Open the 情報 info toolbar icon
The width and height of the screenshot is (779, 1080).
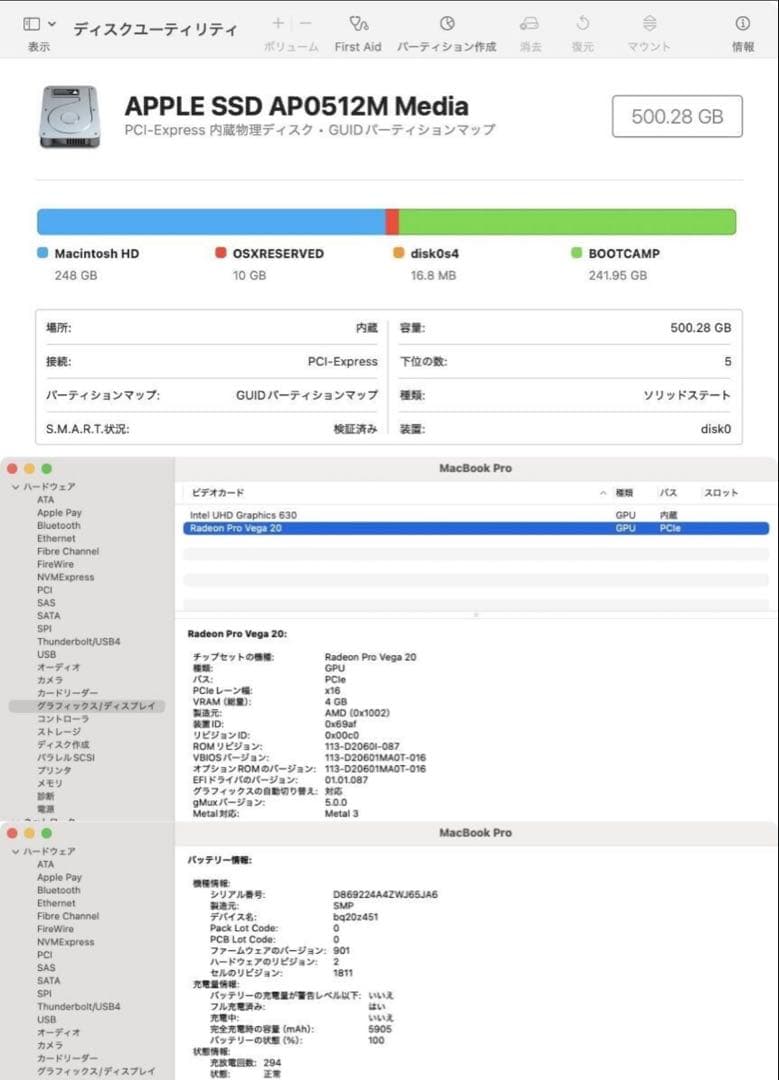tap(742, 24)
